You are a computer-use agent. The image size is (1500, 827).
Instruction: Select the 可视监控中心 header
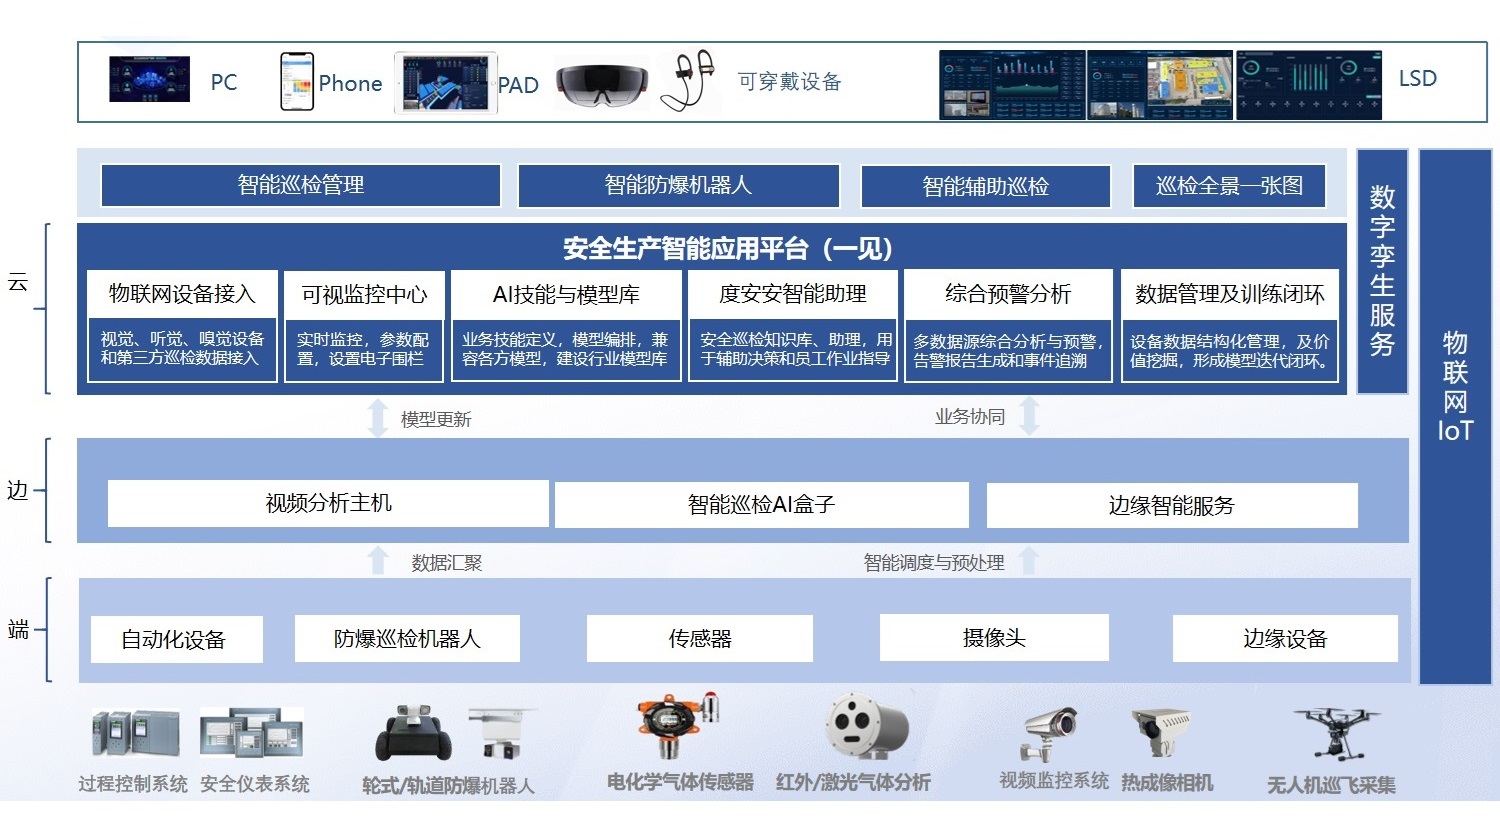pyautogui.click(x=364, y=295)
